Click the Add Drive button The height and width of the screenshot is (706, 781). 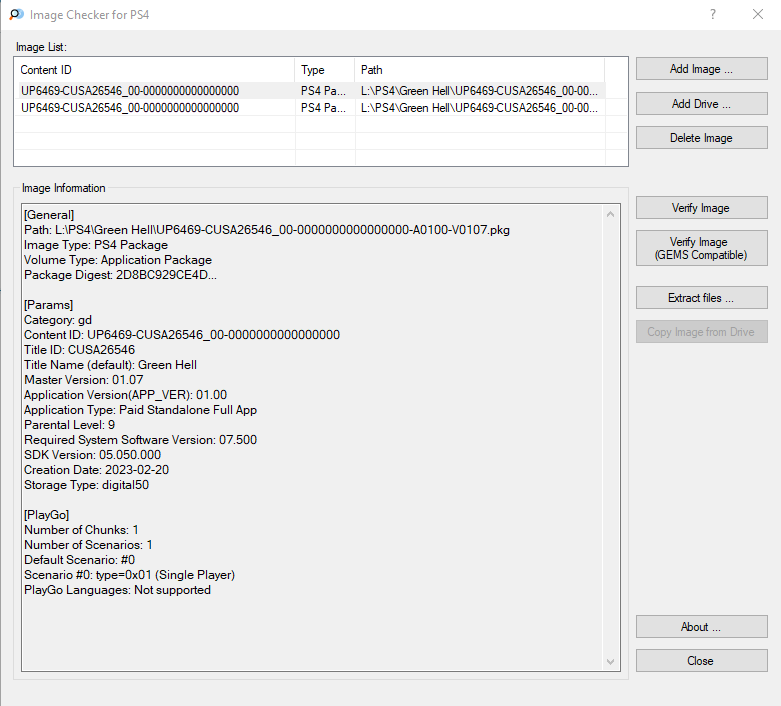point(701,104)
